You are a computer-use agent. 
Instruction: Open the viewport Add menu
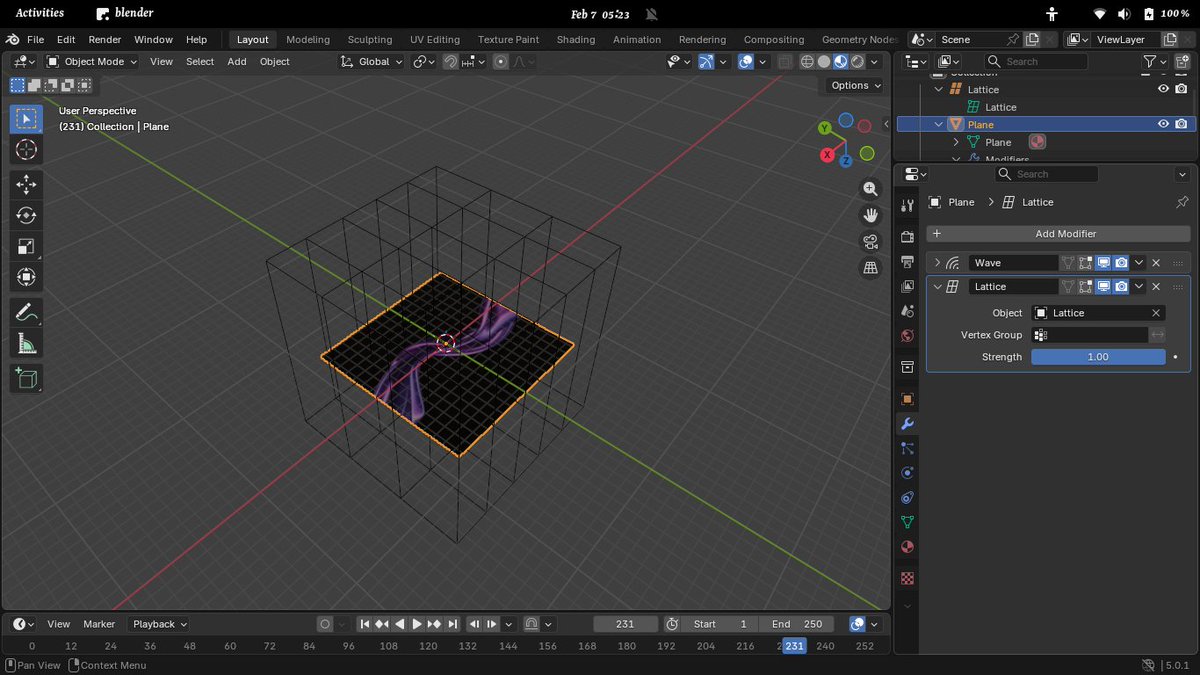(237, 62)
